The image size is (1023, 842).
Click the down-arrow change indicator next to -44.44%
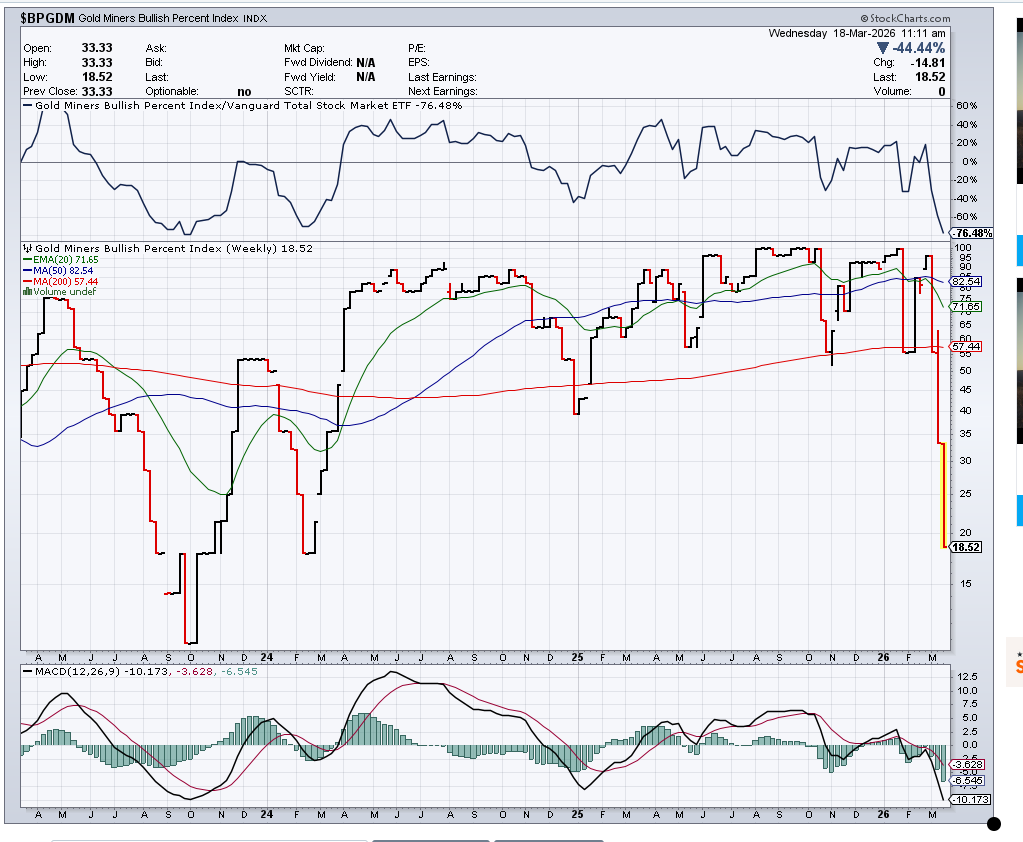(881, 48)
